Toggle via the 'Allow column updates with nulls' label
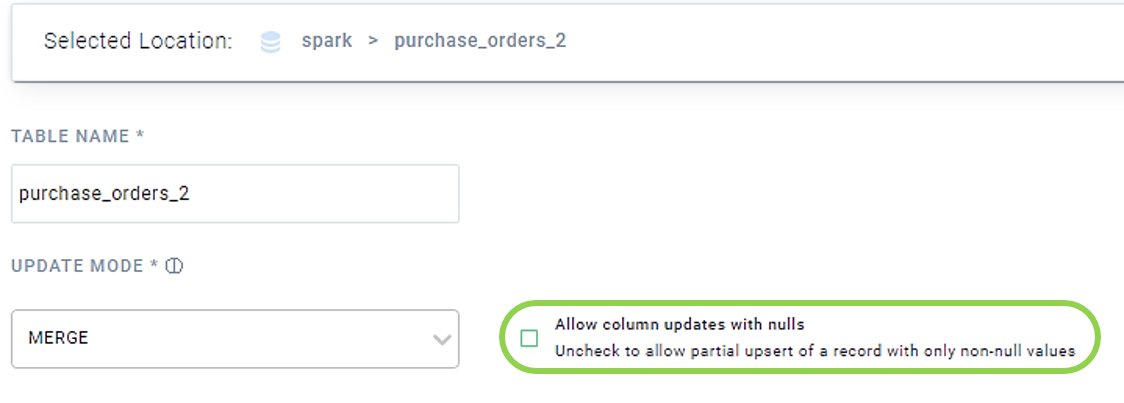The height and width of the screenshot is (403, 1124). pos(680,324)
